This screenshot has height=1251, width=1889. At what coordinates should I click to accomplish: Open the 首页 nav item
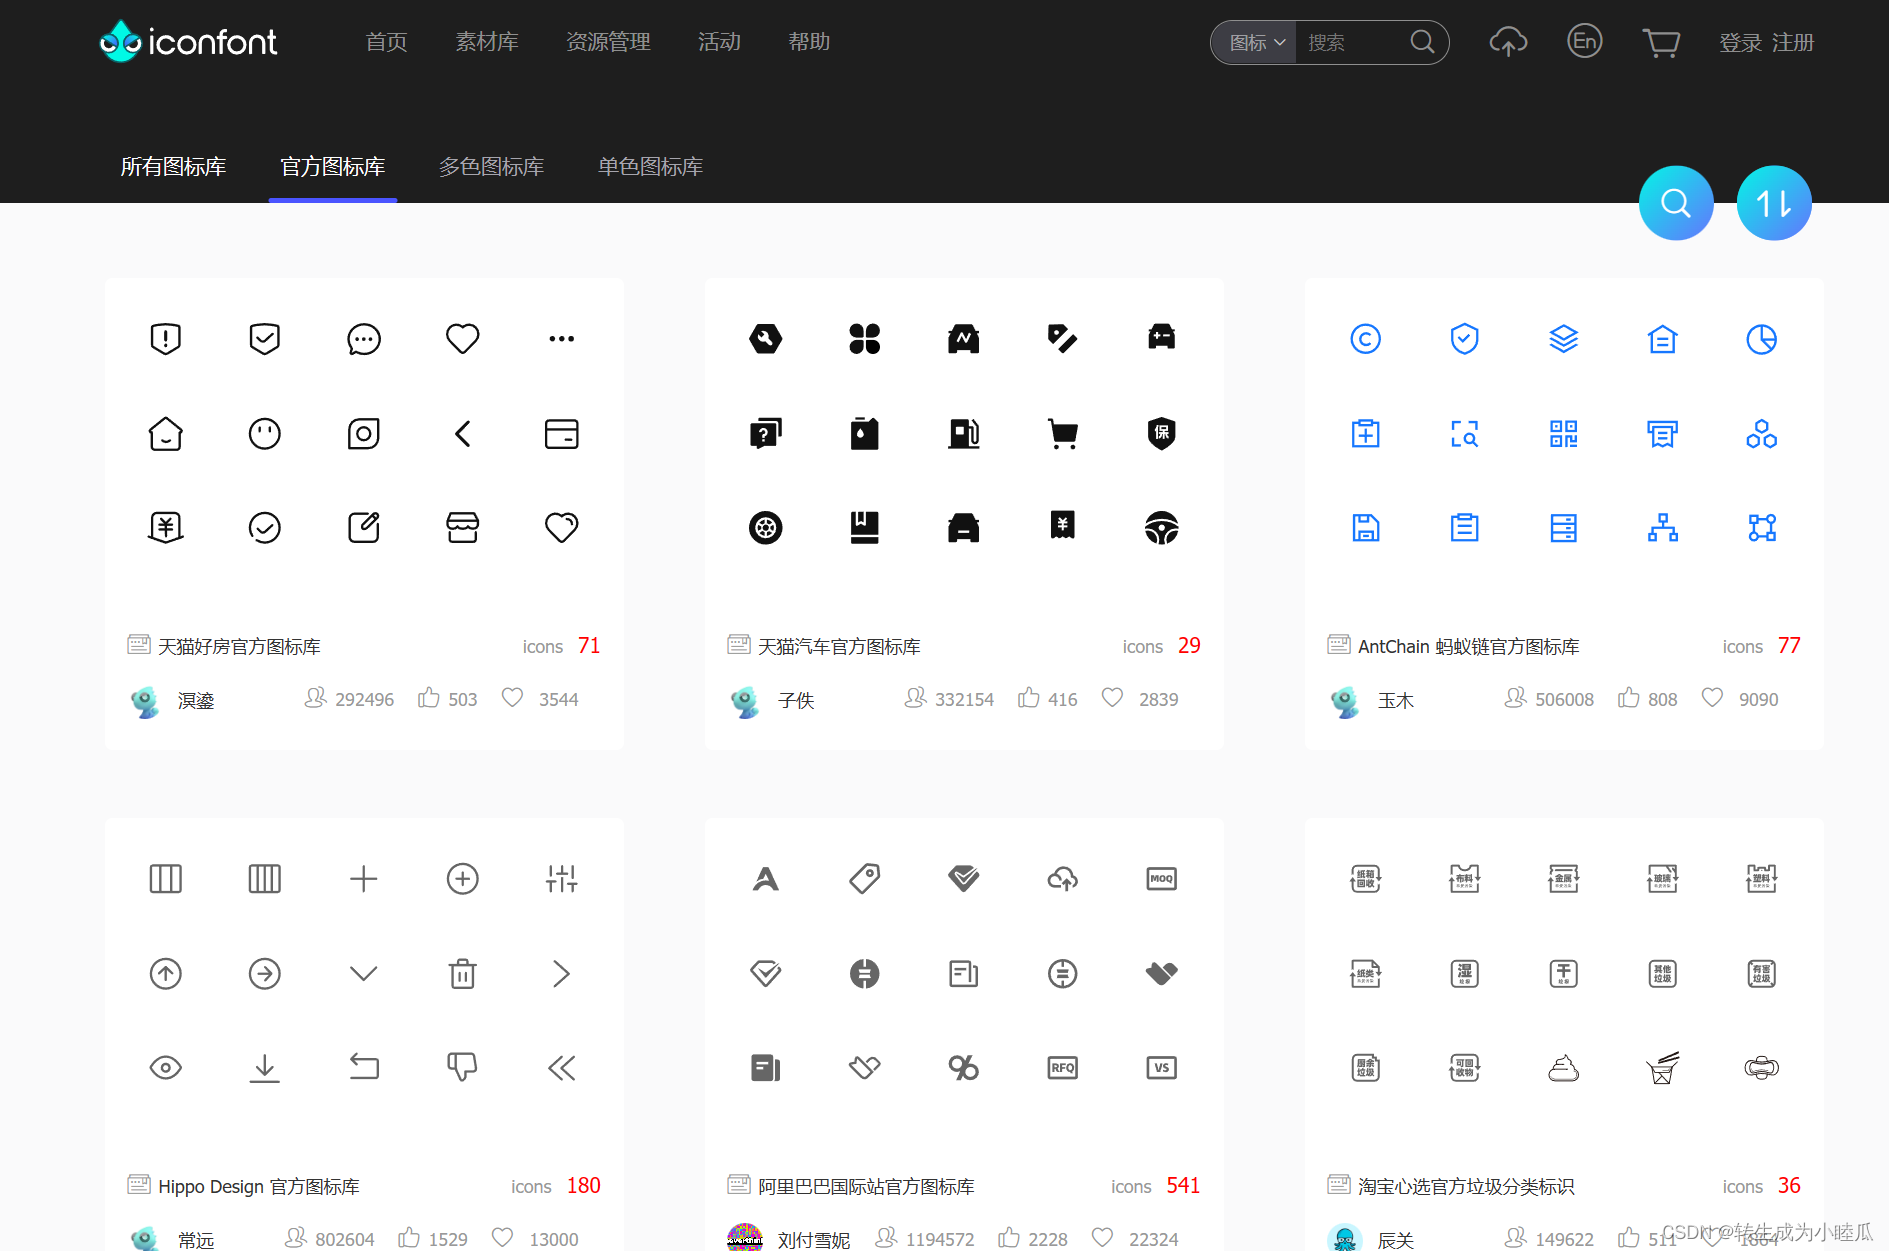(387, 42)
